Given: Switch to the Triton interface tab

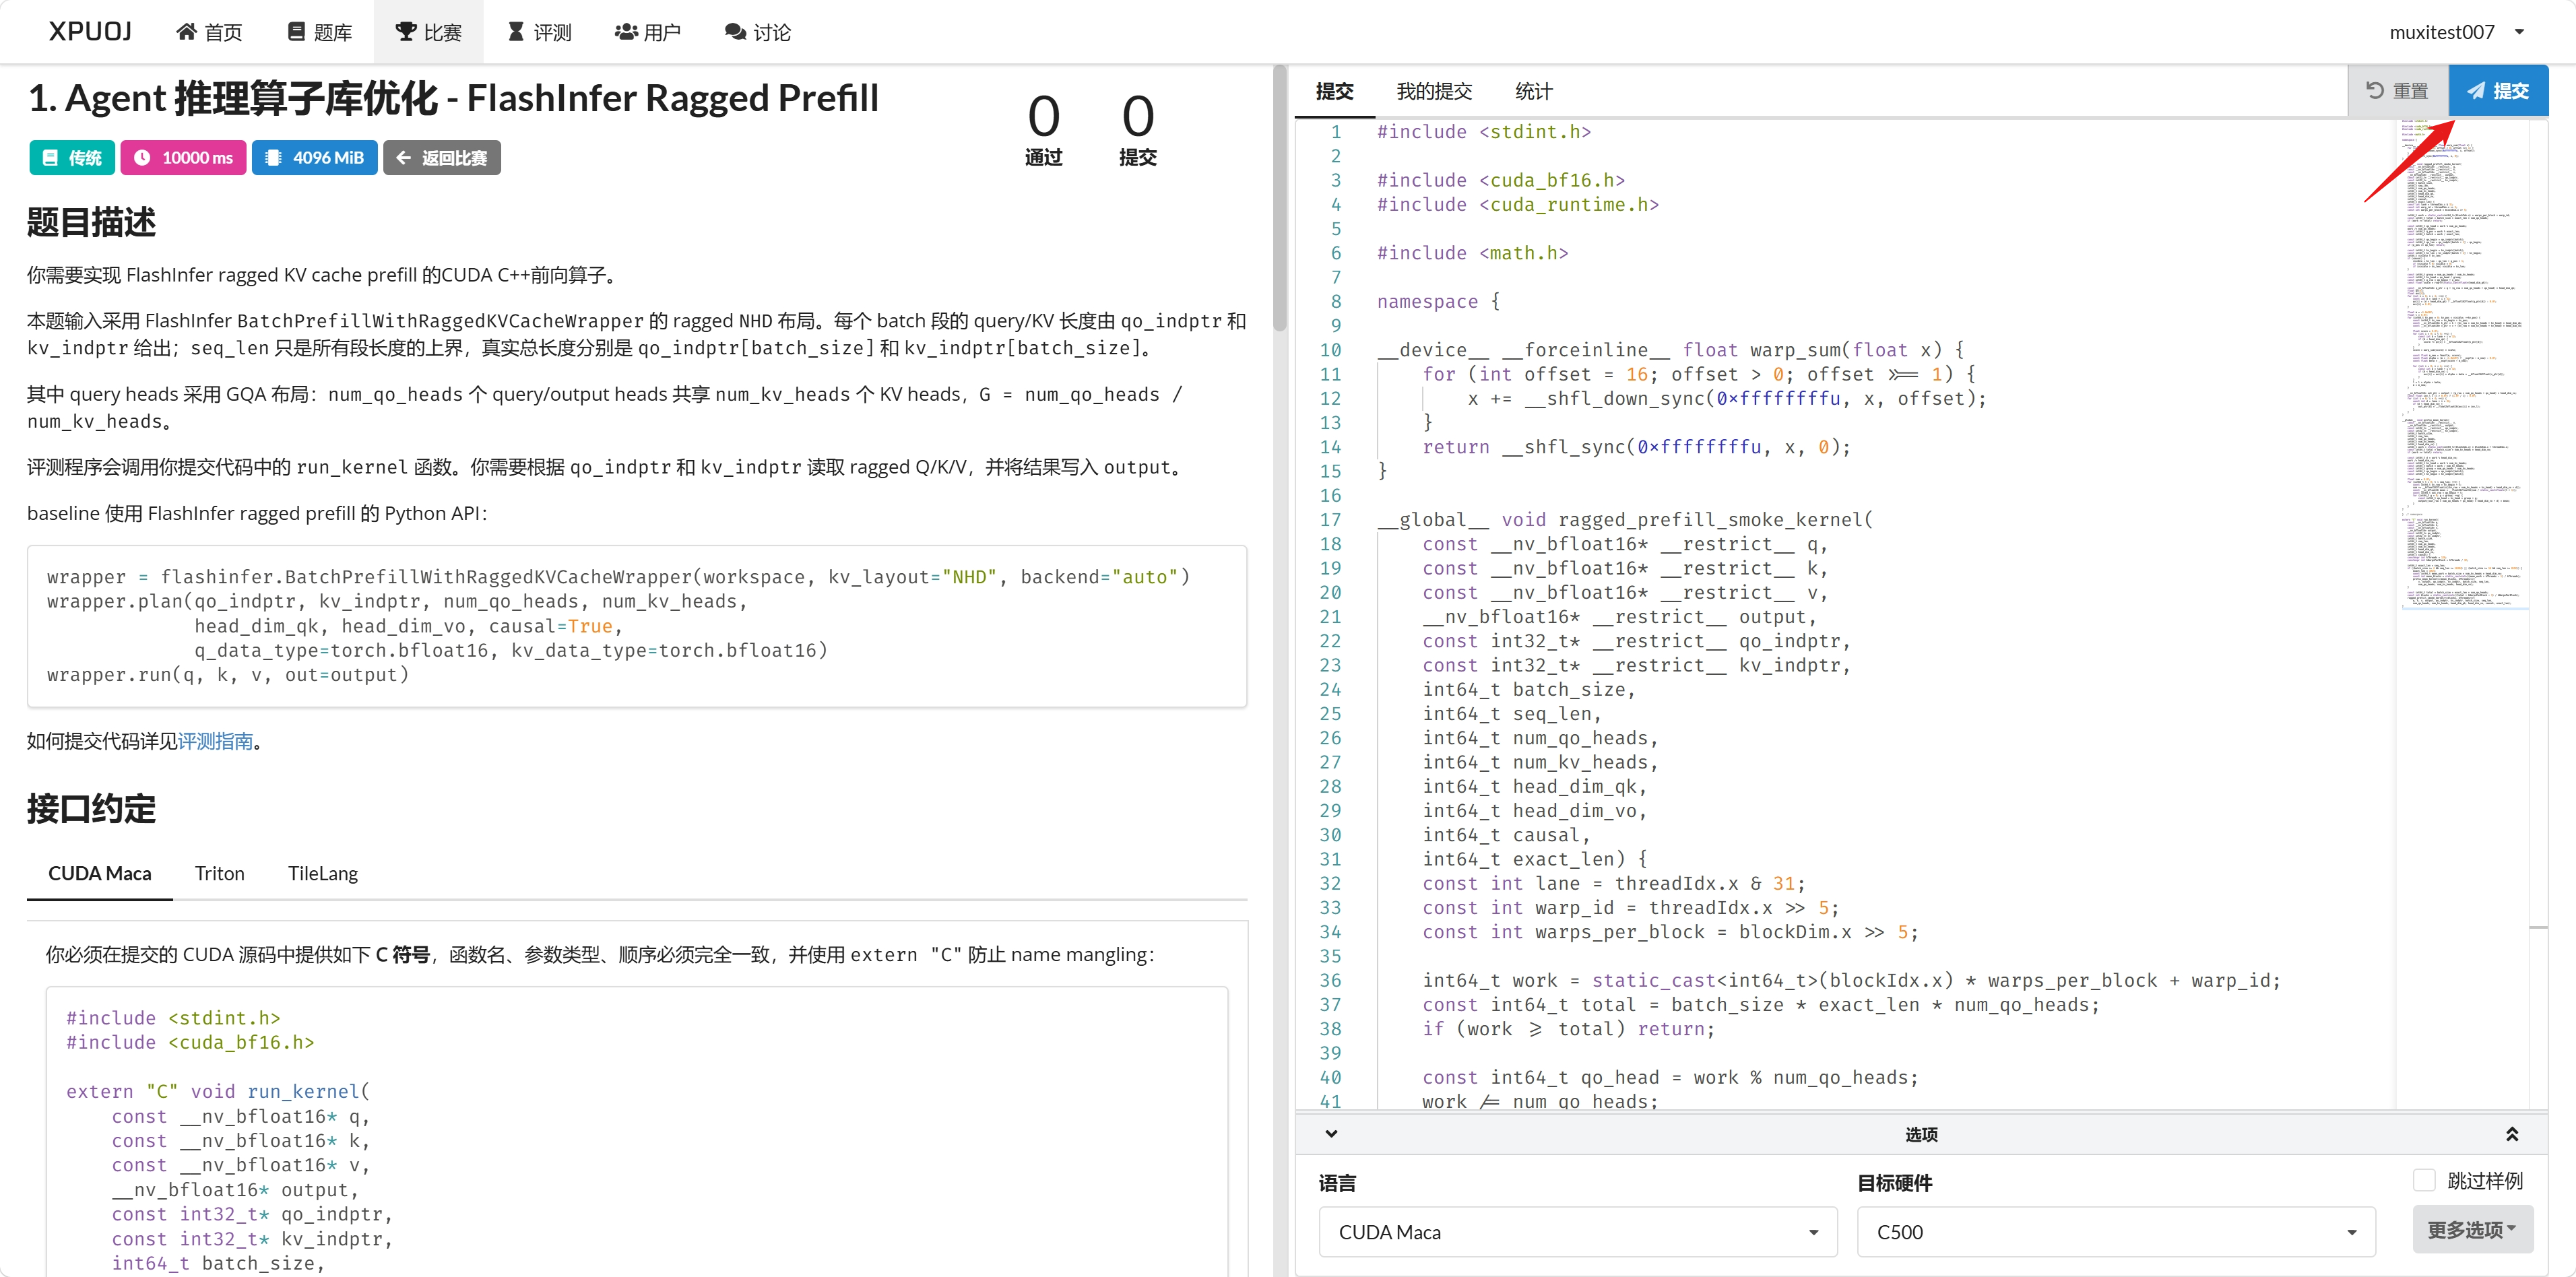Looking at the screenshot, I should point(220,873).
